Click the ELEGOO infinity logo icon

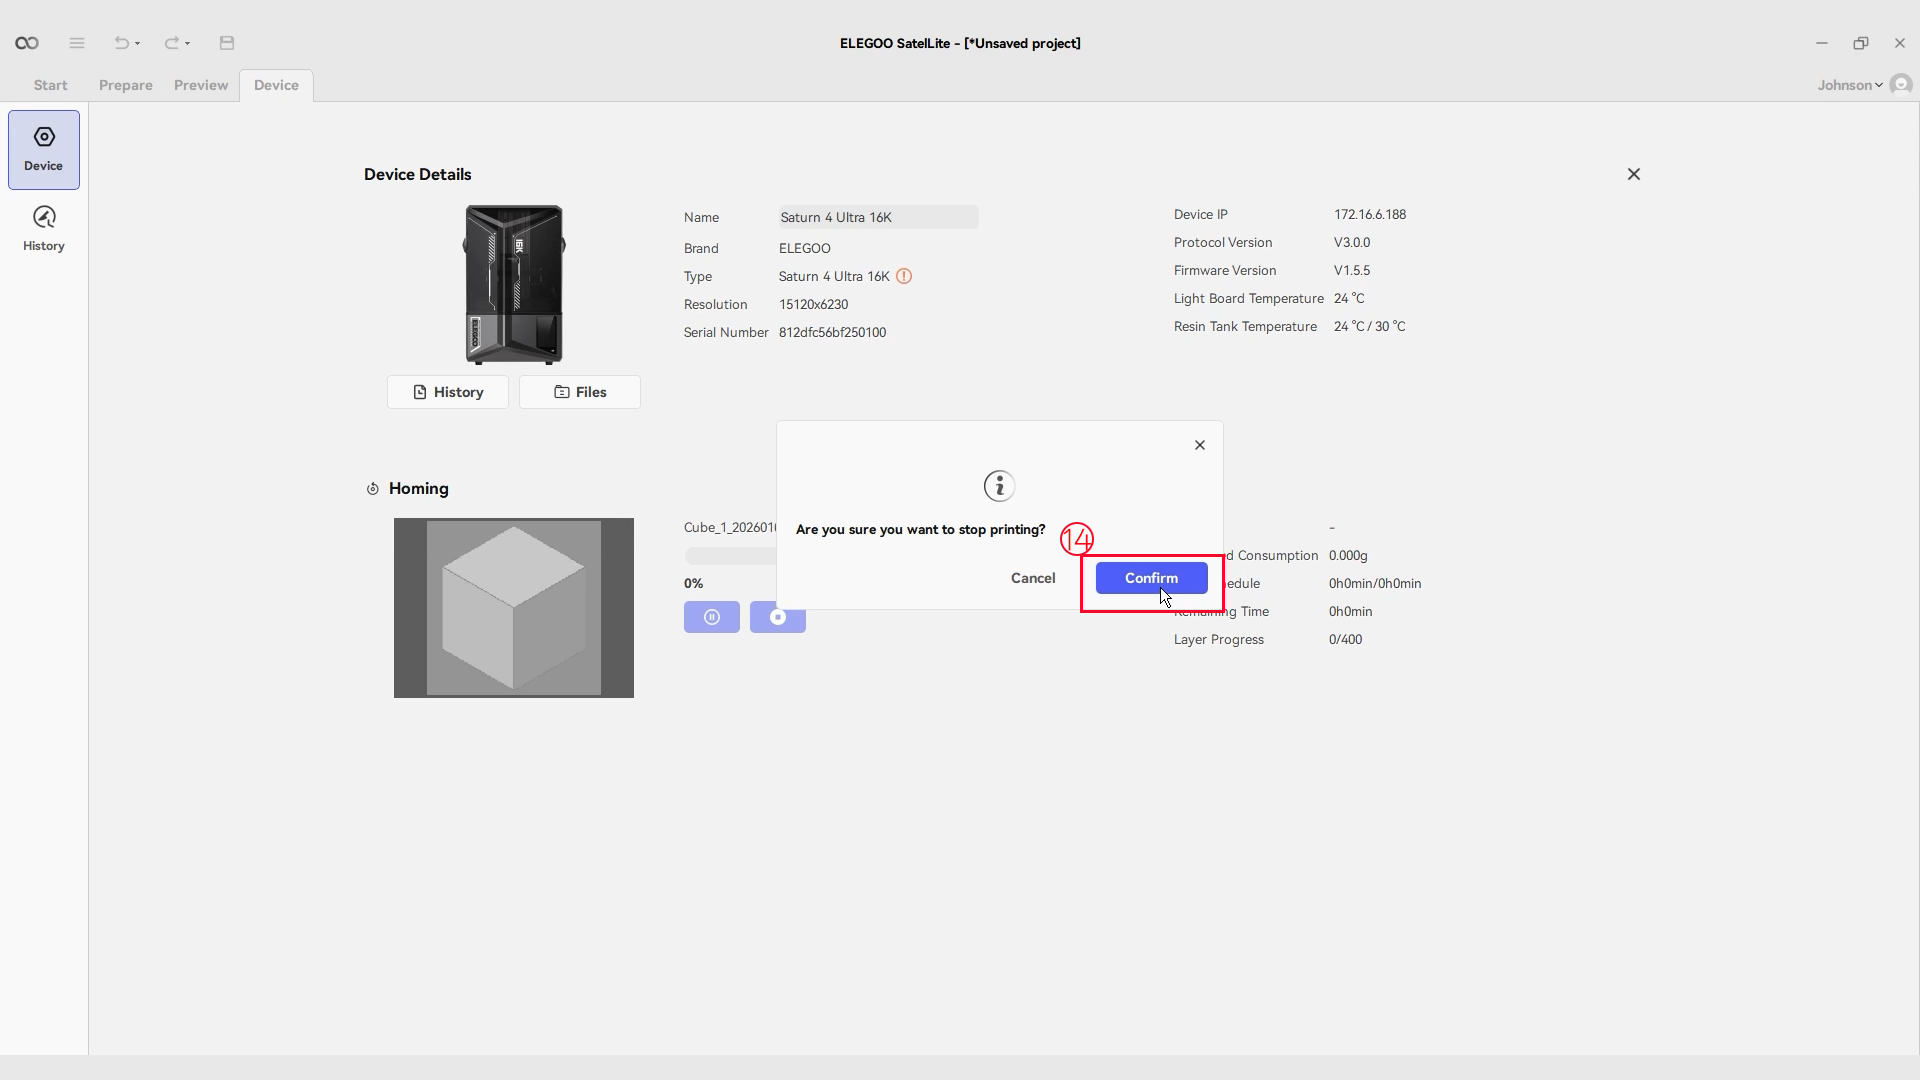[27, 43]
